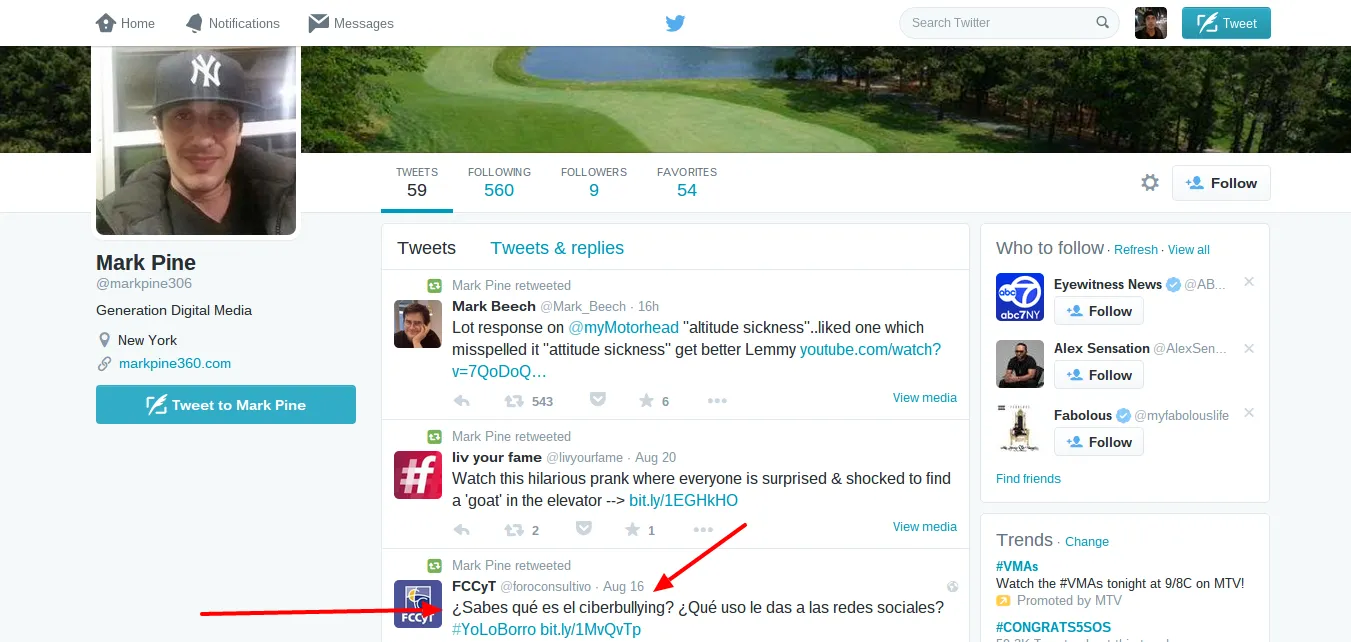Open bit.ly/1MvQvTp link
Image resolution: width=1351 pixels, height=642 pixels.
590,630
